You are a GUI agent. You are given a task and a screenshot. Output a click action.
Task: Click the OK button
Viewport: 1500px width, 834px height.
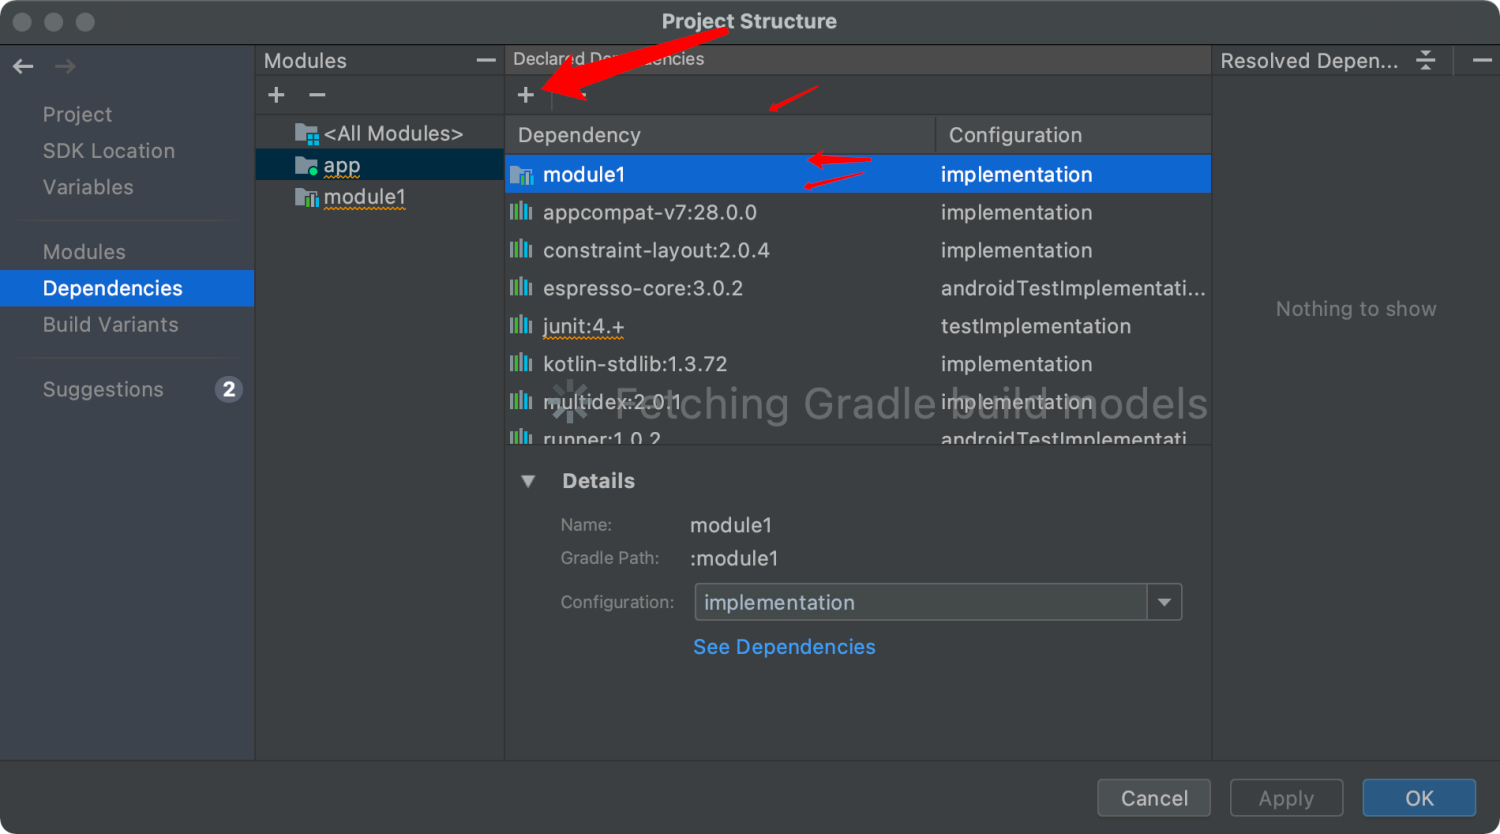pos(1419,798)
